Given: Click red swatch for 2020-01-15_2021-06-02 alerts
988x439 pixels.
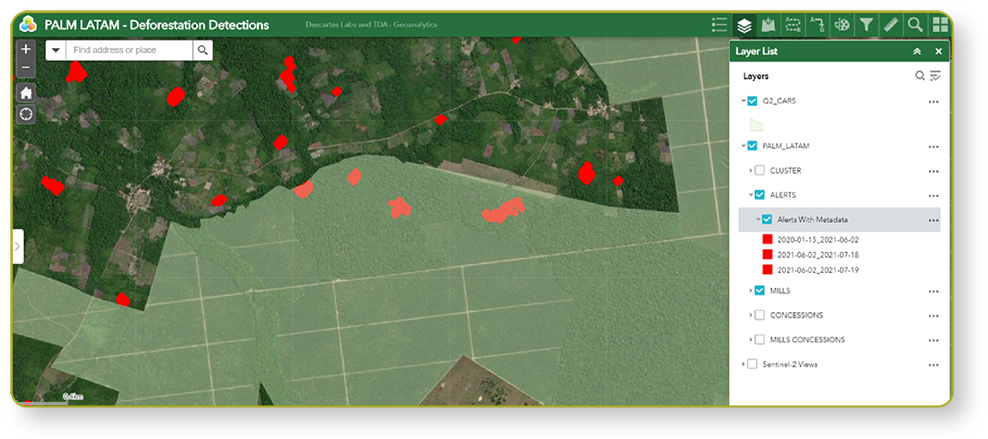Looking at the screenshot, I should pyautogui.click(x=767, y=240).
